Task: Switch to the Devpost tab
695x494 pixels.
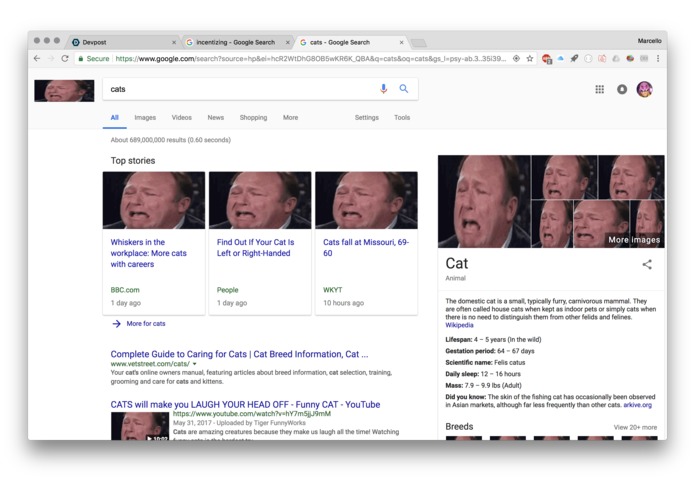Action: pyautogui.click(x=122, y=43)
